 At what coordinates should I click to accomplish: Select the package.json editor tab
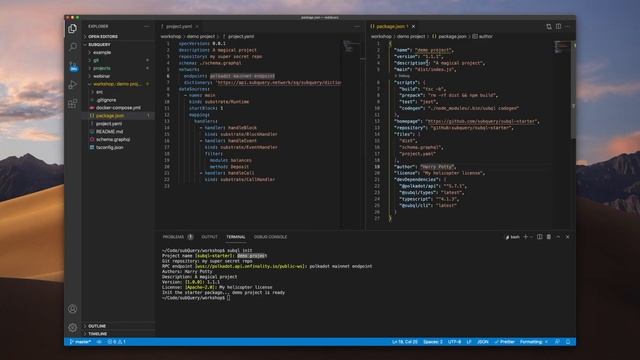pyautogui.click(x=391, y=27)
